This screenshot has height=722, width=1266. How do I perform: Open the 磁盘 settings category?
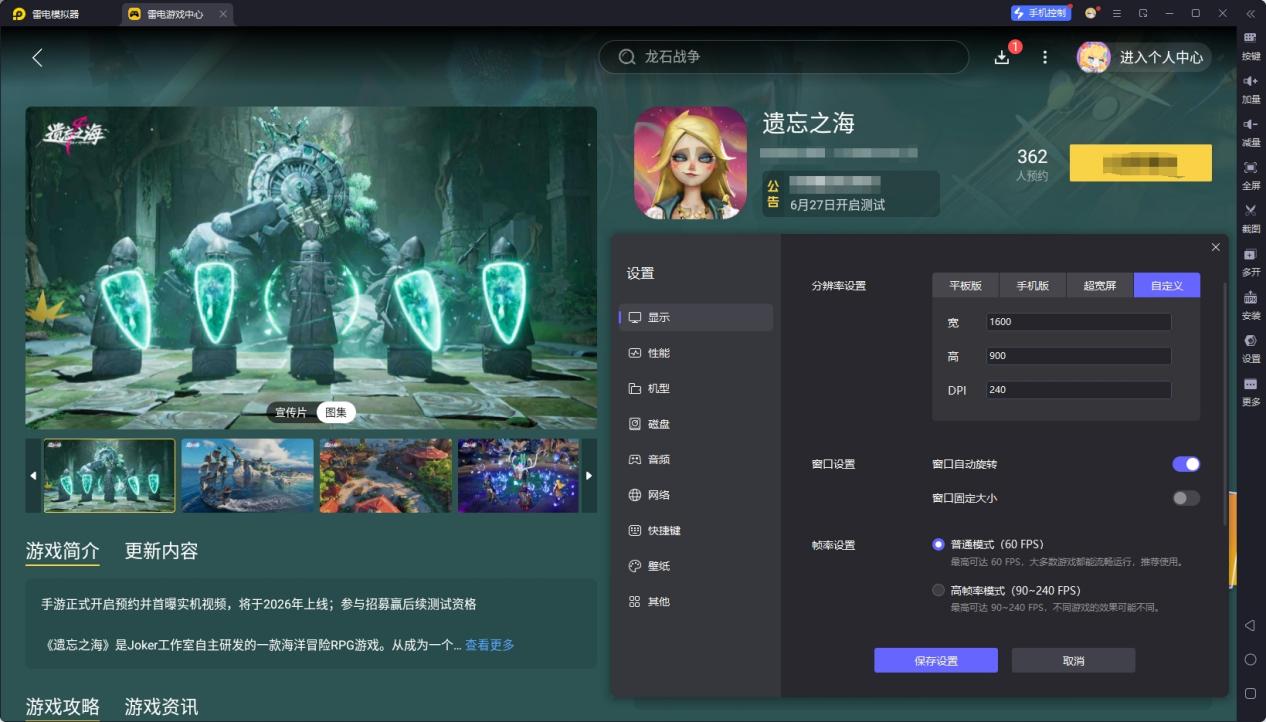(696, 424)
